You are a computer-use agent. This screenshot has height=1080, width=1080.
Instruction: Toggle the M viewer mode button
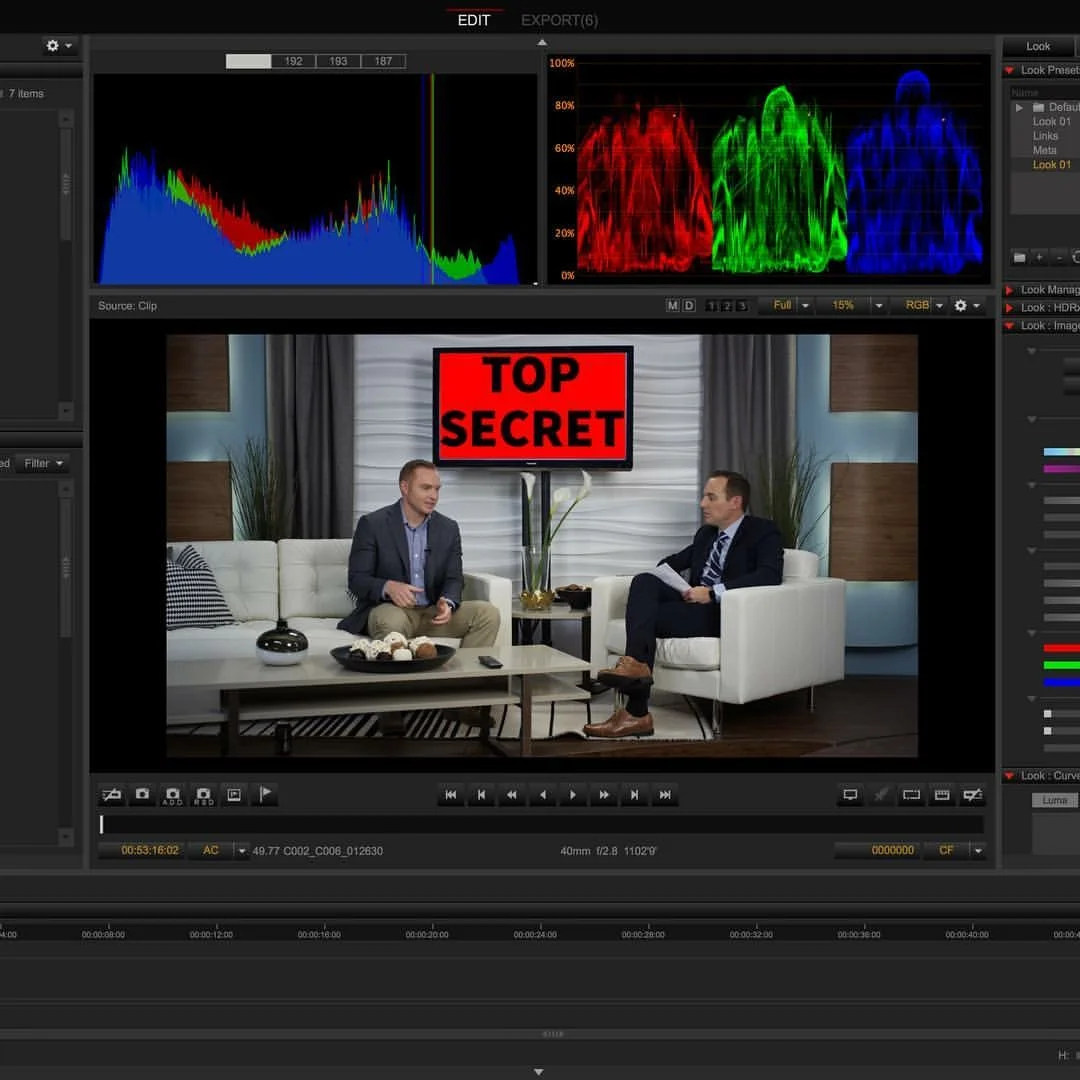(x=672, y=305)
